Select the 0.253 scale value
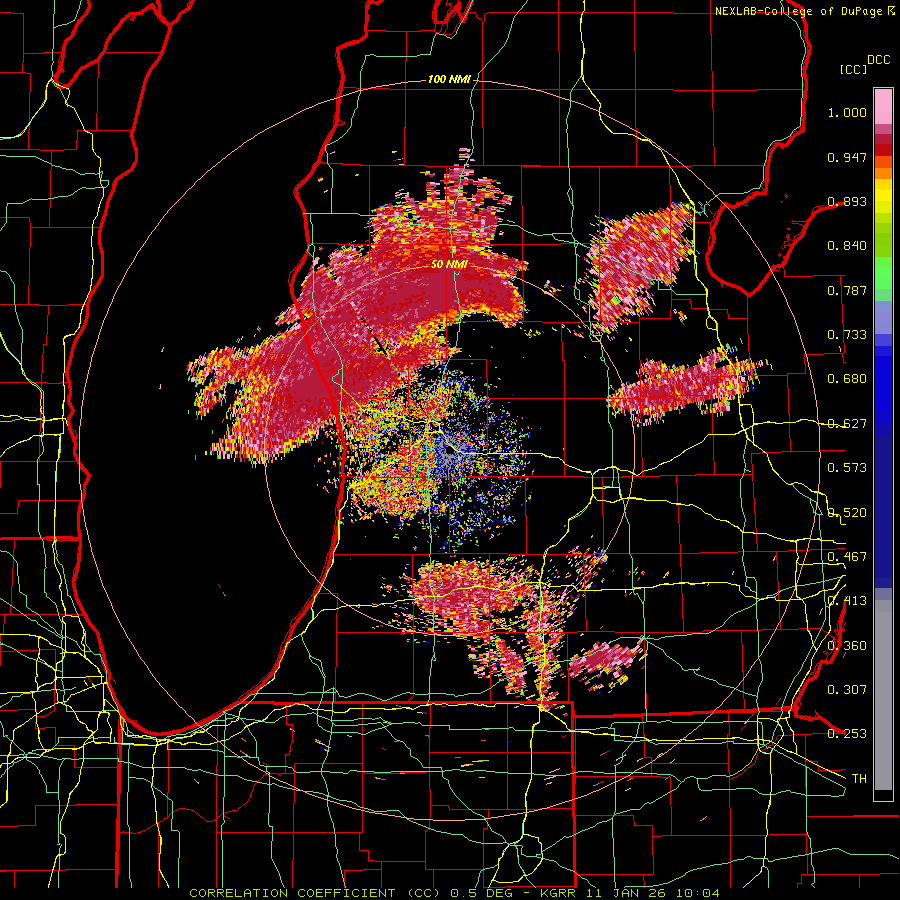Viewport: 900px width, 900px height. pos(847,734)
